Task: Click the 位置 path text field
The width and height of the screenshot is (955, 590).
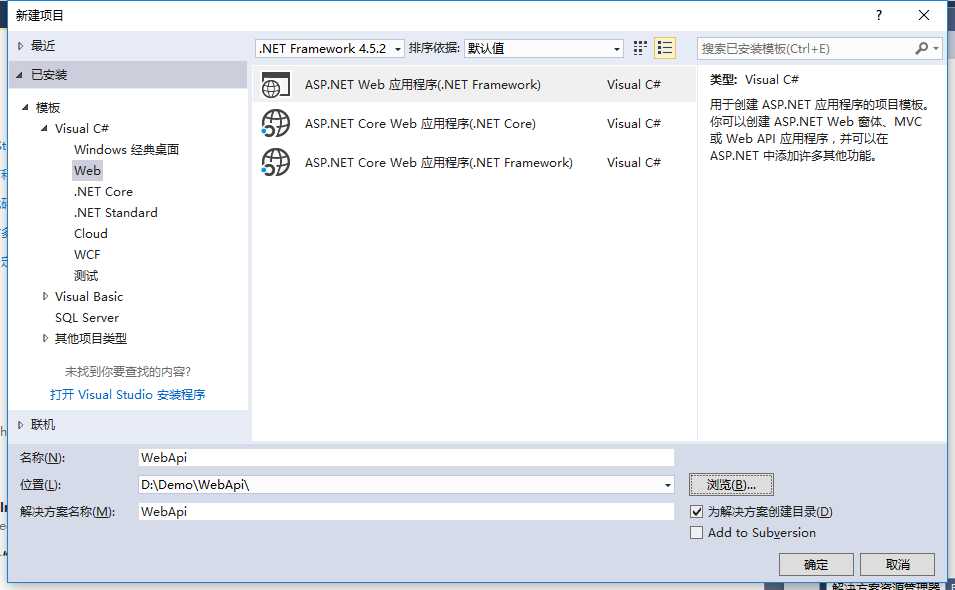Action: point(400,485)
